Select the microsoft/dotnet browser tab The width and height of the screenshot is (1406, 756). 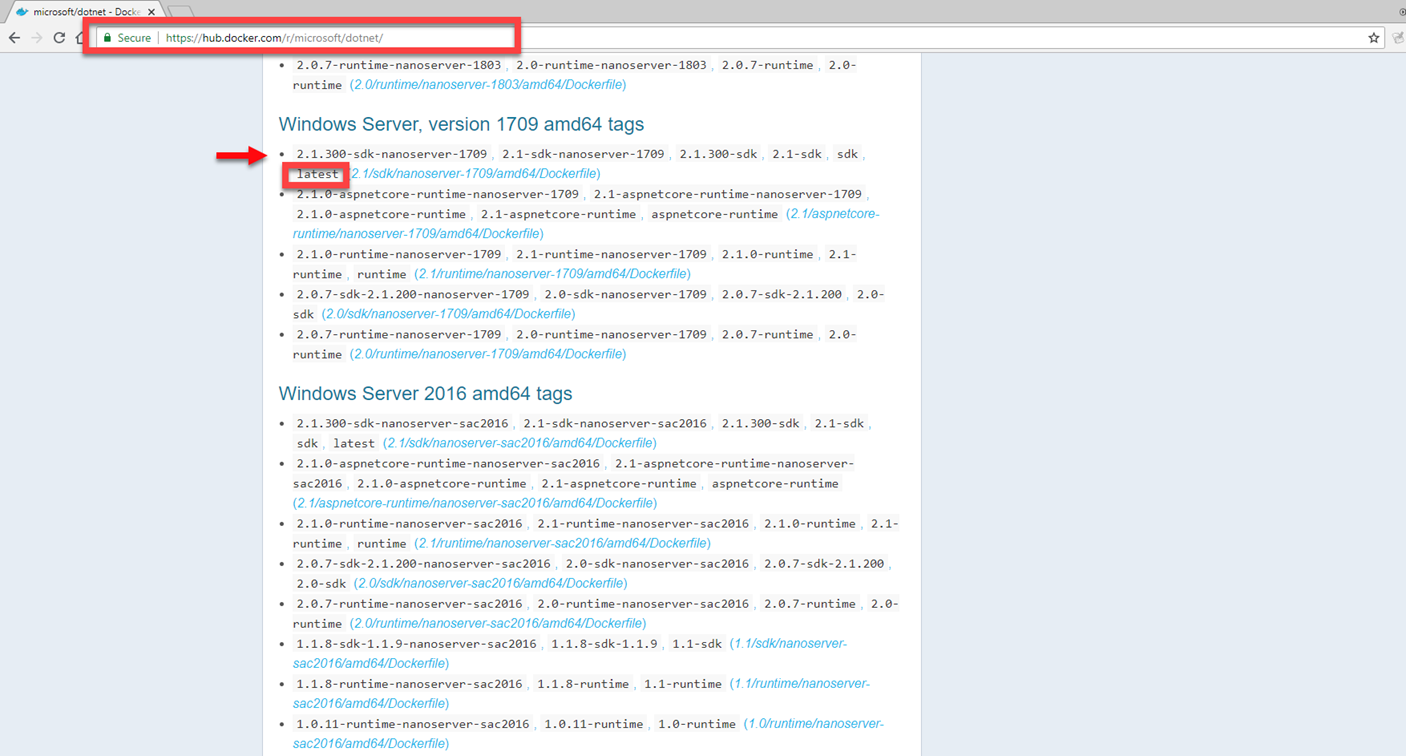pyautogui.click(x=85, y=12)
